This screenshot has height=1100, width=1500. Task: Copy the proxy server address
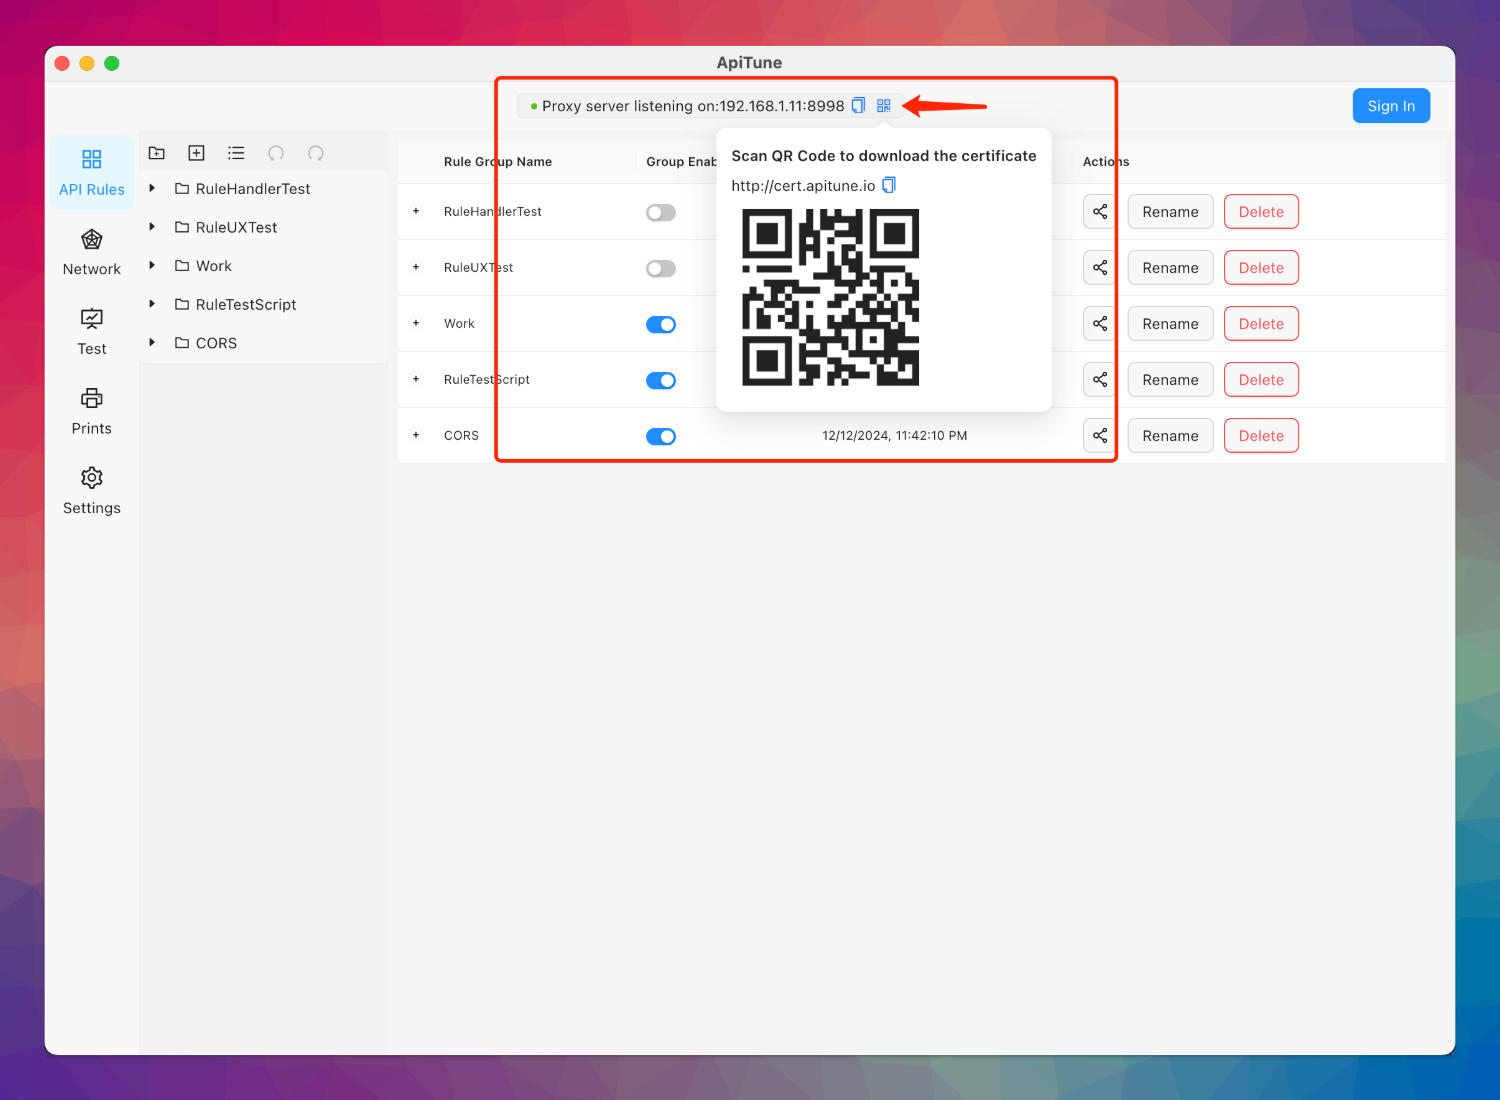click(x=858, y=106)
